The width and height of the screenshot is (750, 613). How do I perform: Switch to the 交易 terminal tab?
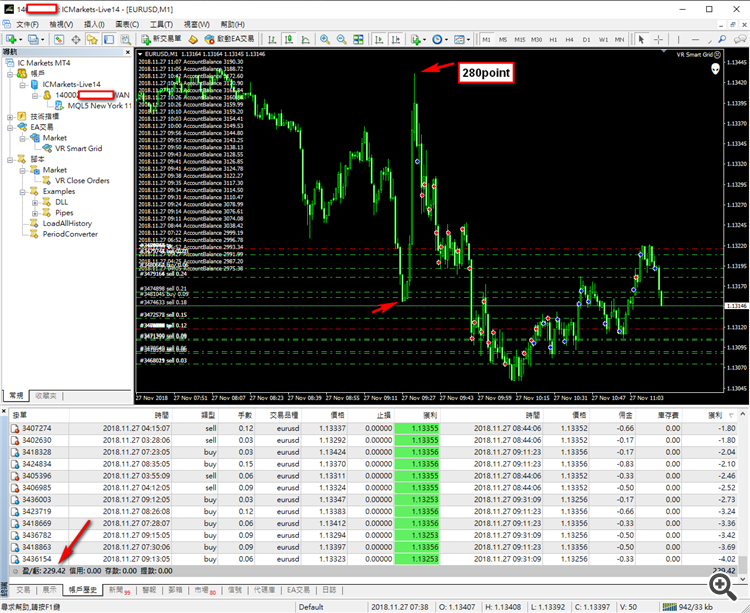tap(23, 590)
